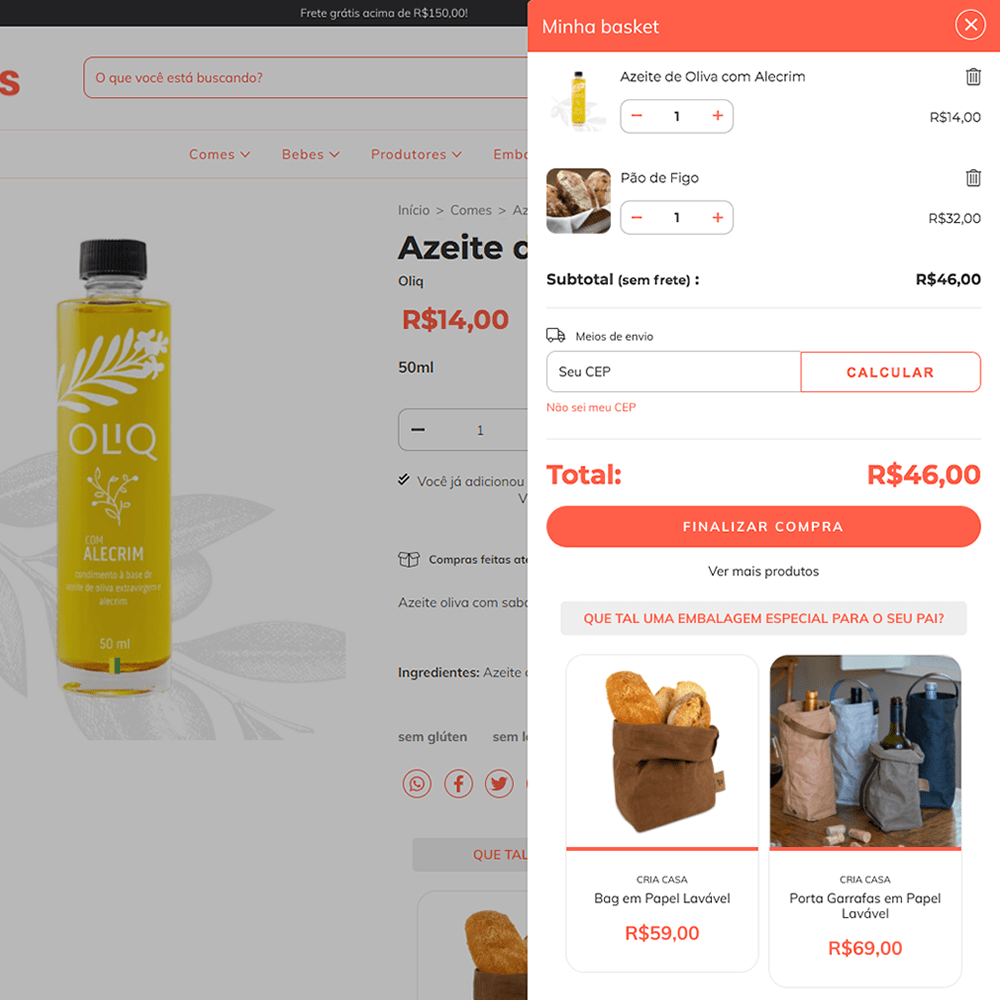Remove Azeite de Oliva com Alecrim via trash icon
1000x1000 pixels.
coord(973,77)
